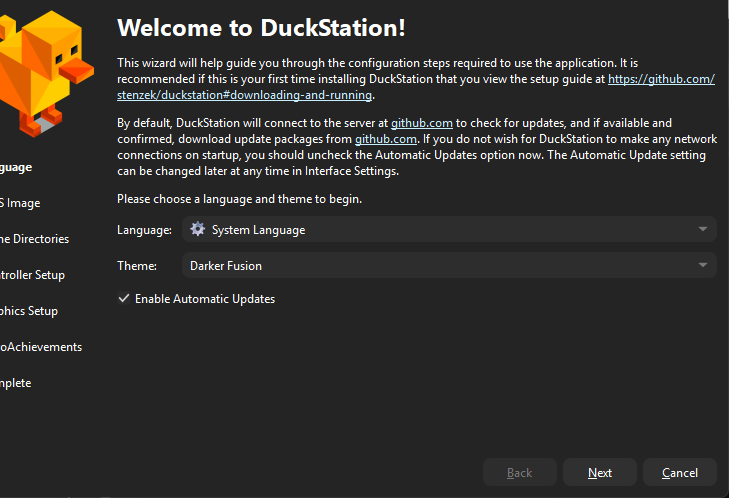Select the Graphics Setup step

pos(29,311)
